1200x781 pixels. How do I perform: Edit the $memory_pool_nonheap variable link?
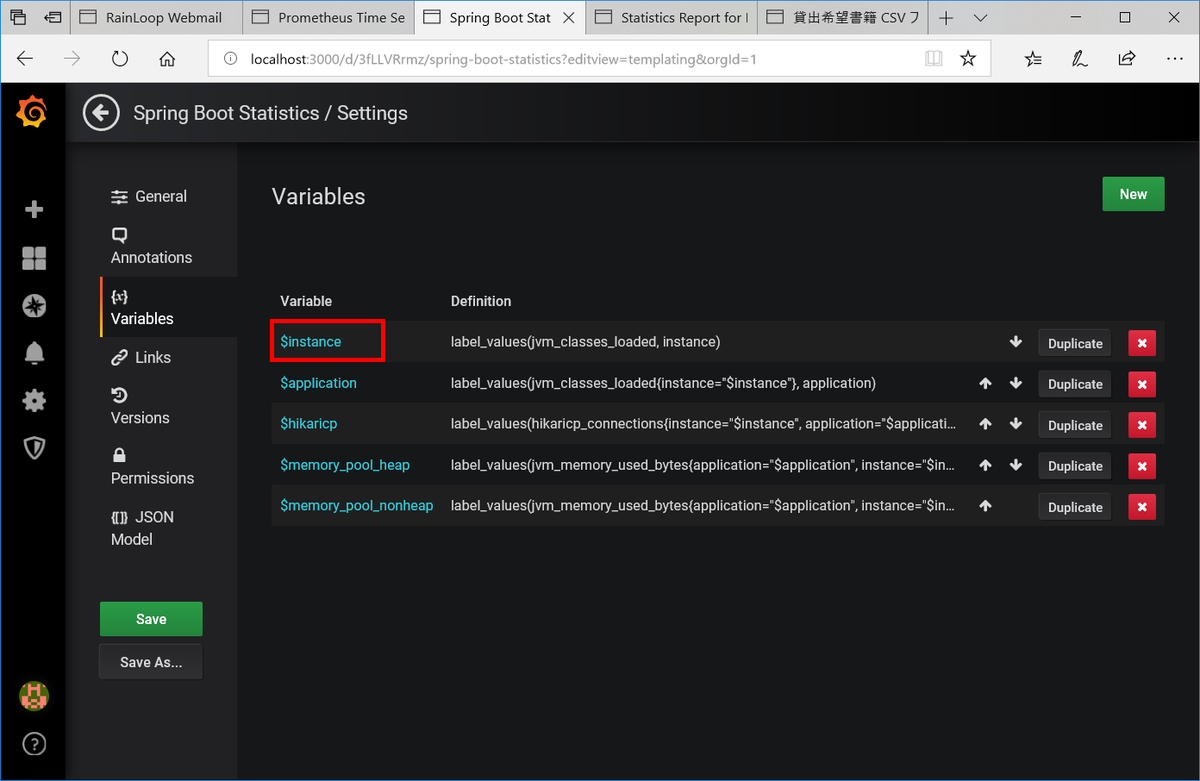point(357,506)
